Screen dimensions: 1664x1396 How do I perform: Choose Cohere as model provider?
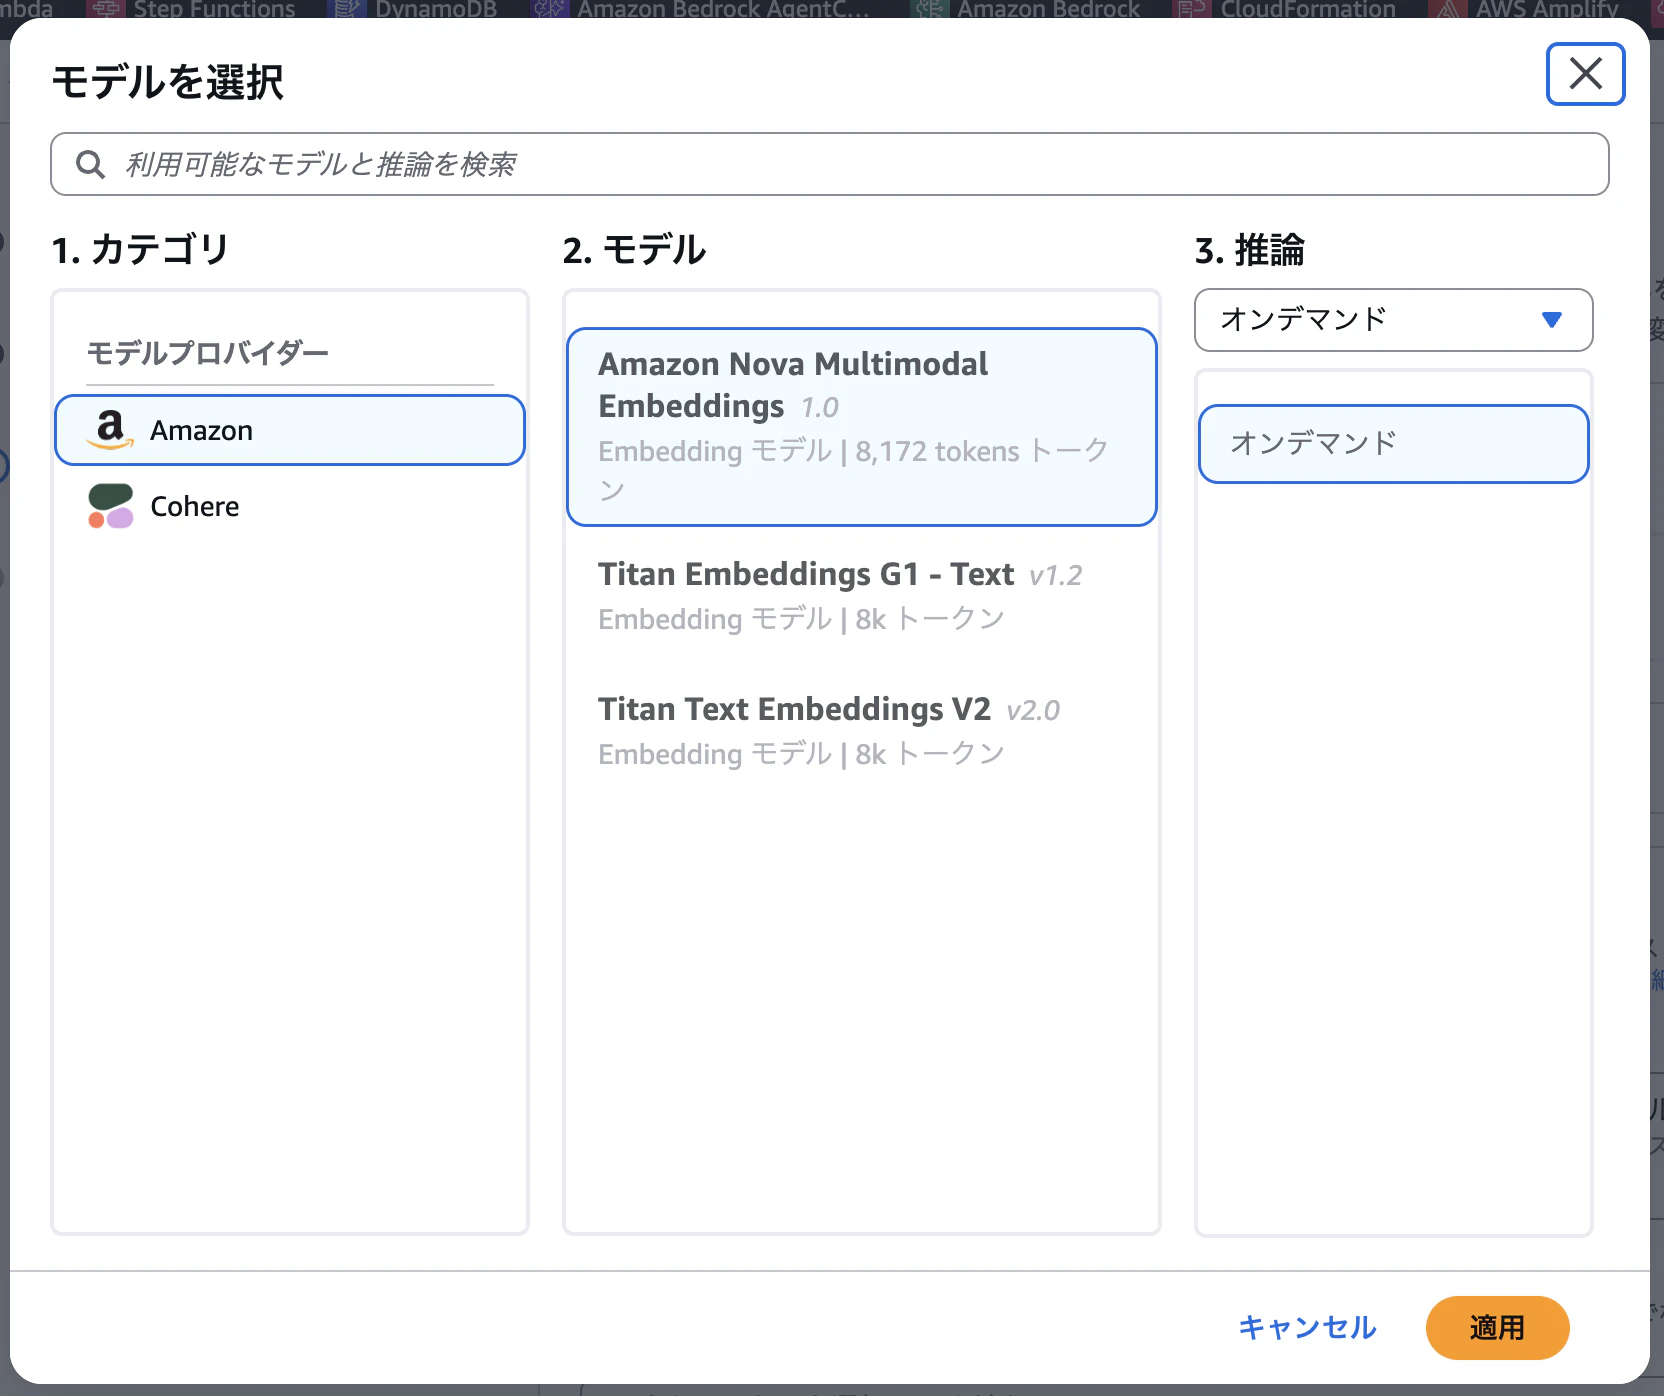coord(290,506)
